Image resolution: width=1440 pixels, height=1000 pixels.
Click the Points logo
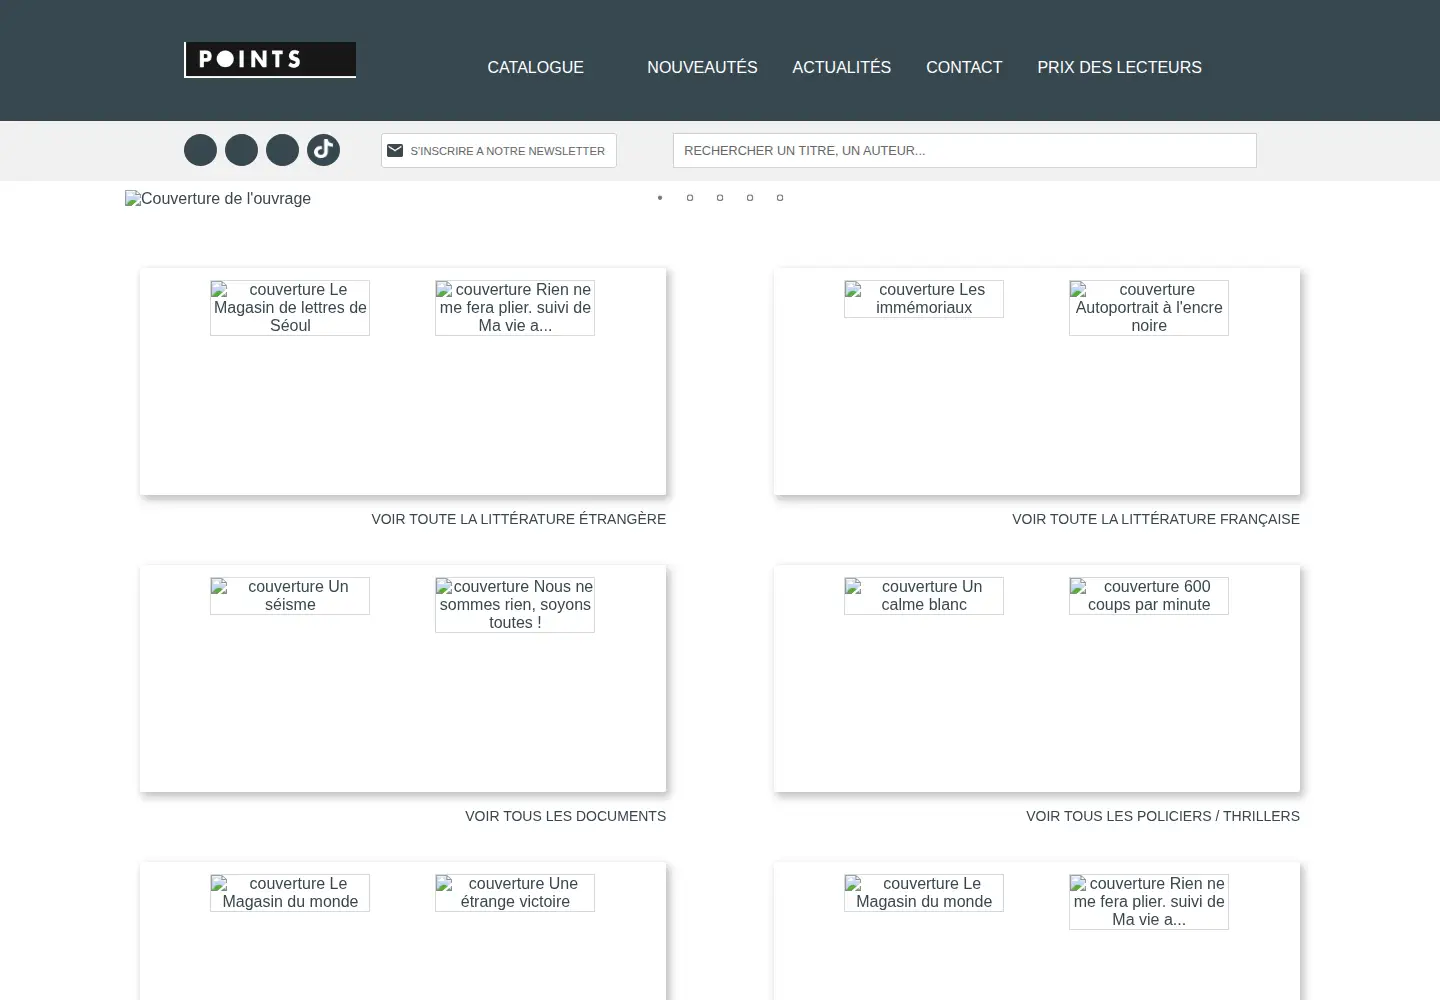tap(270, 60)
